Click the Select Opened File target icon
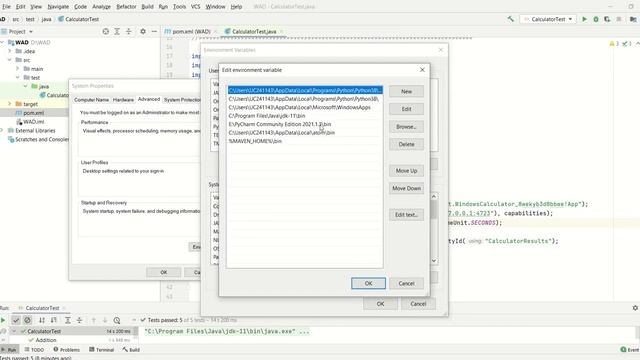Viewport: 640px width, 360px height. tap(106, 31)
